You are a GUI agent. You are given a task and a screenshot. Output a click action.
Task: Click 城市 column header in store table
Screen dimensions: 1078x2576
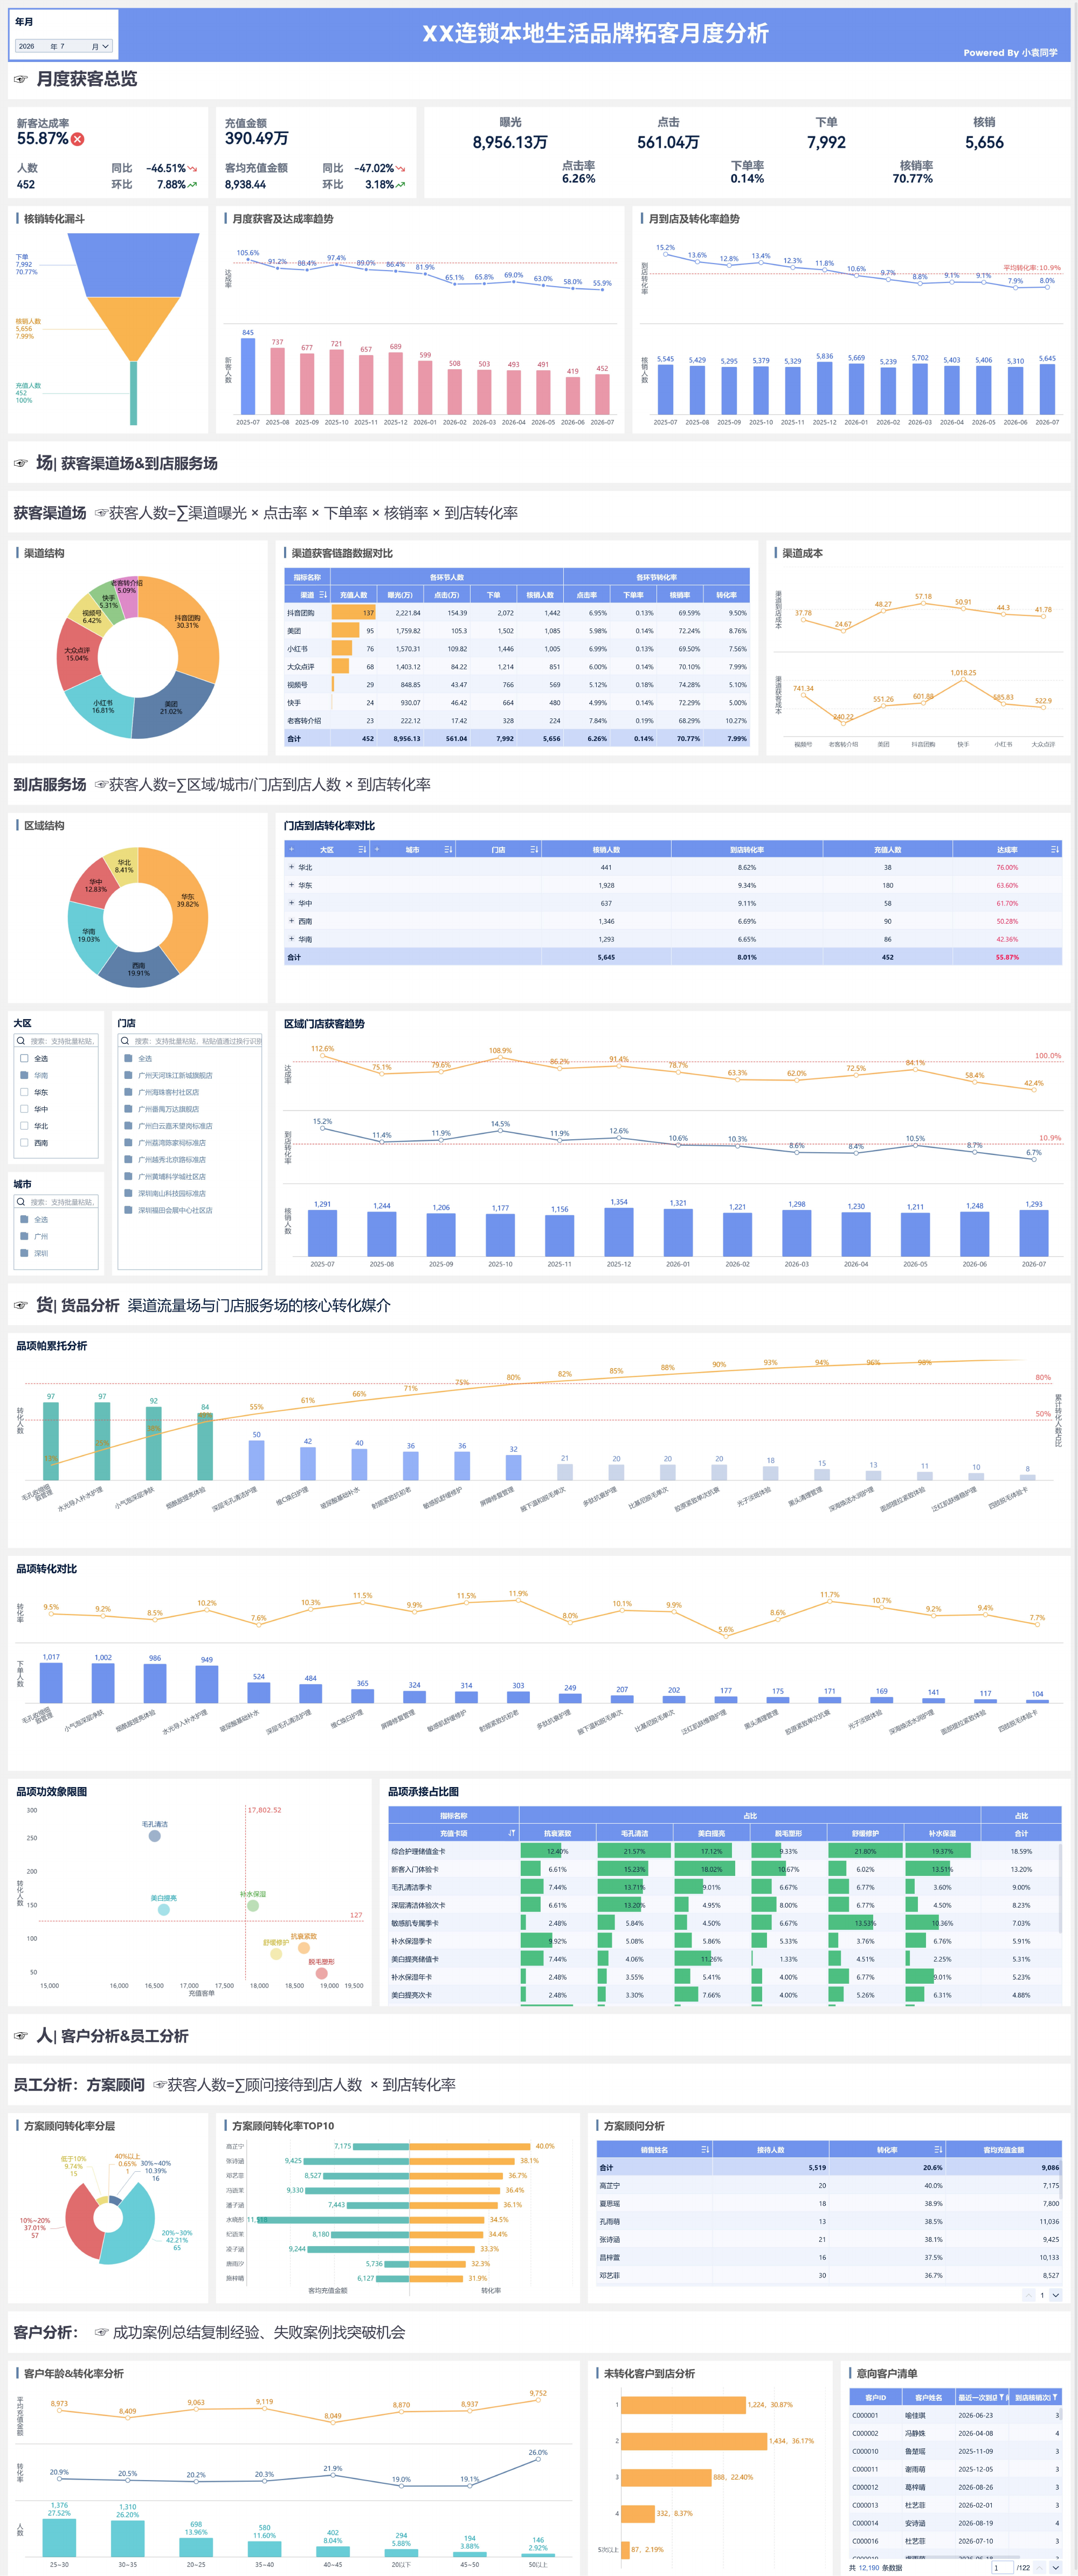(x=413, y=849)
